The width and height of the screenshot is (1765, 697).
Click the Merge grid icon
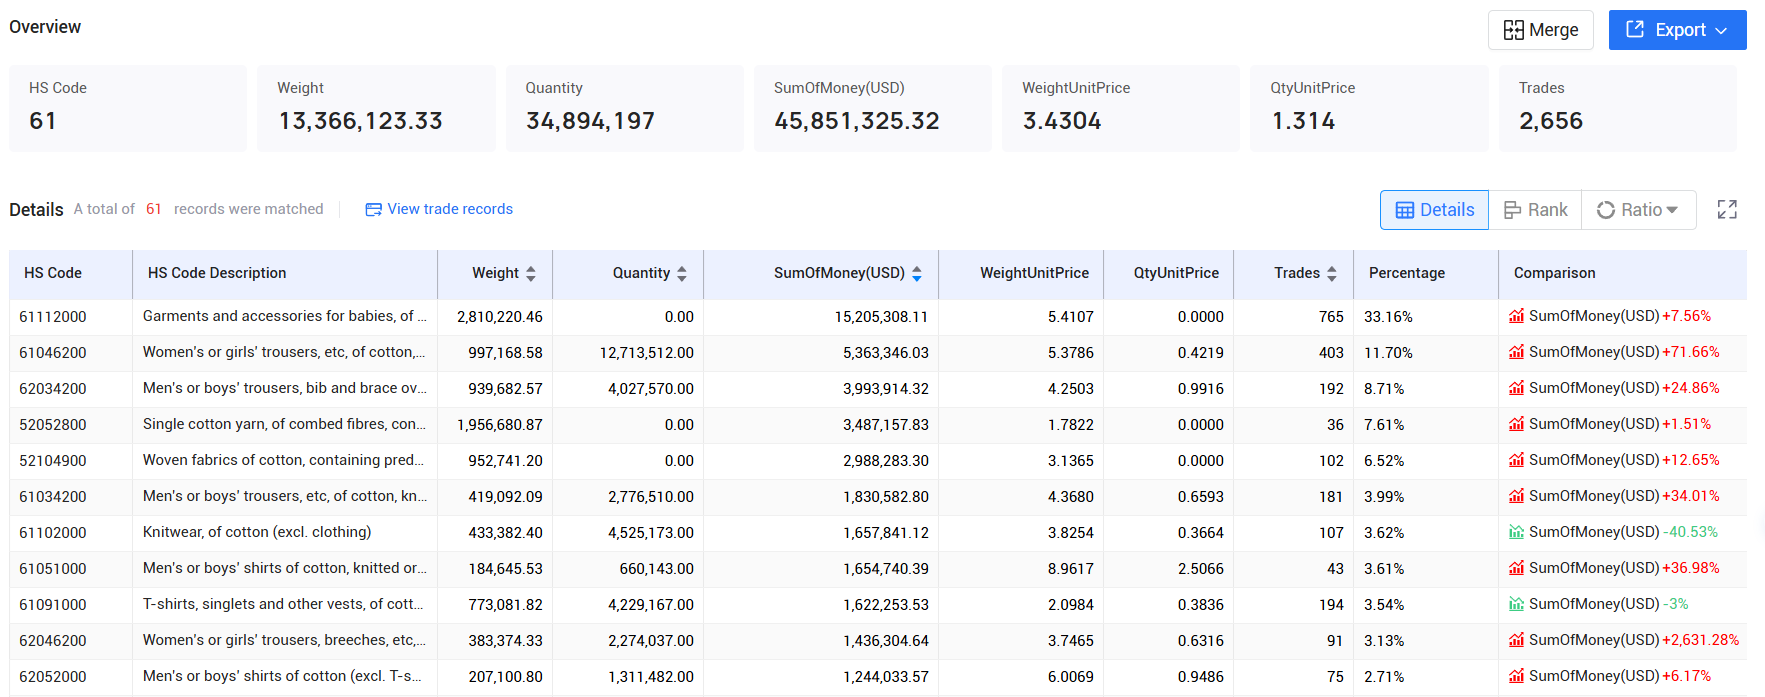click(x=1514, y=30)
